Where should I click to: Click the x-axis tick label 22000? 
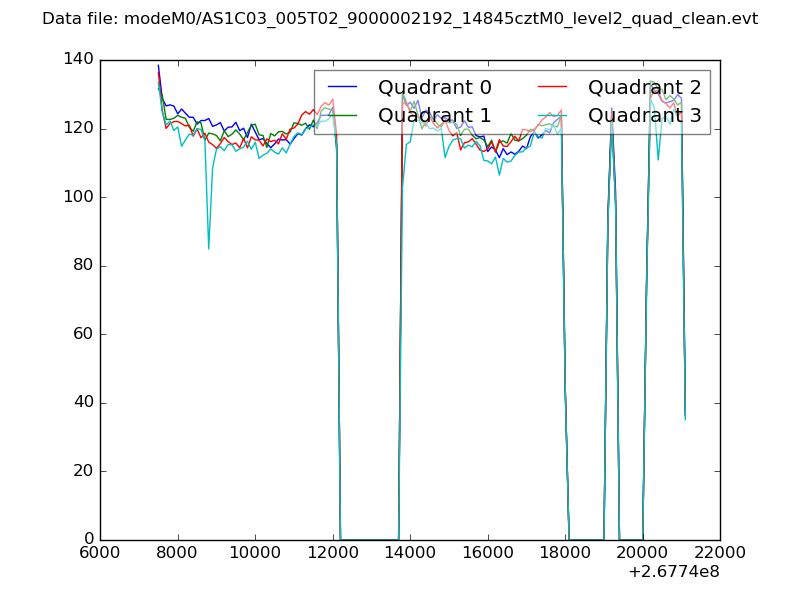(x=720, y=553)
